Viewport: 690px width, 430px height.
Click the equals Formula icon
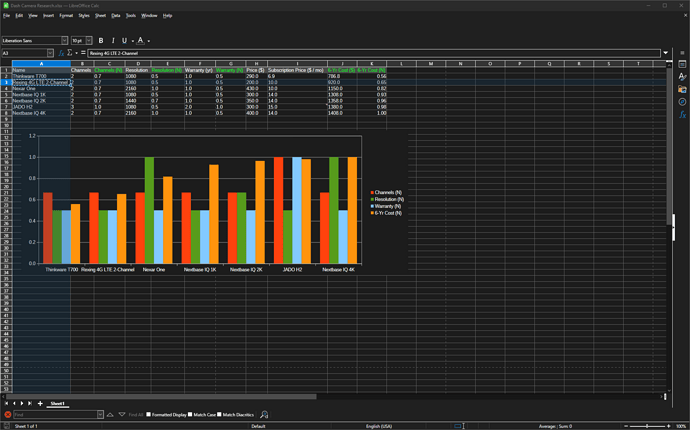click(x=83, y=53)
